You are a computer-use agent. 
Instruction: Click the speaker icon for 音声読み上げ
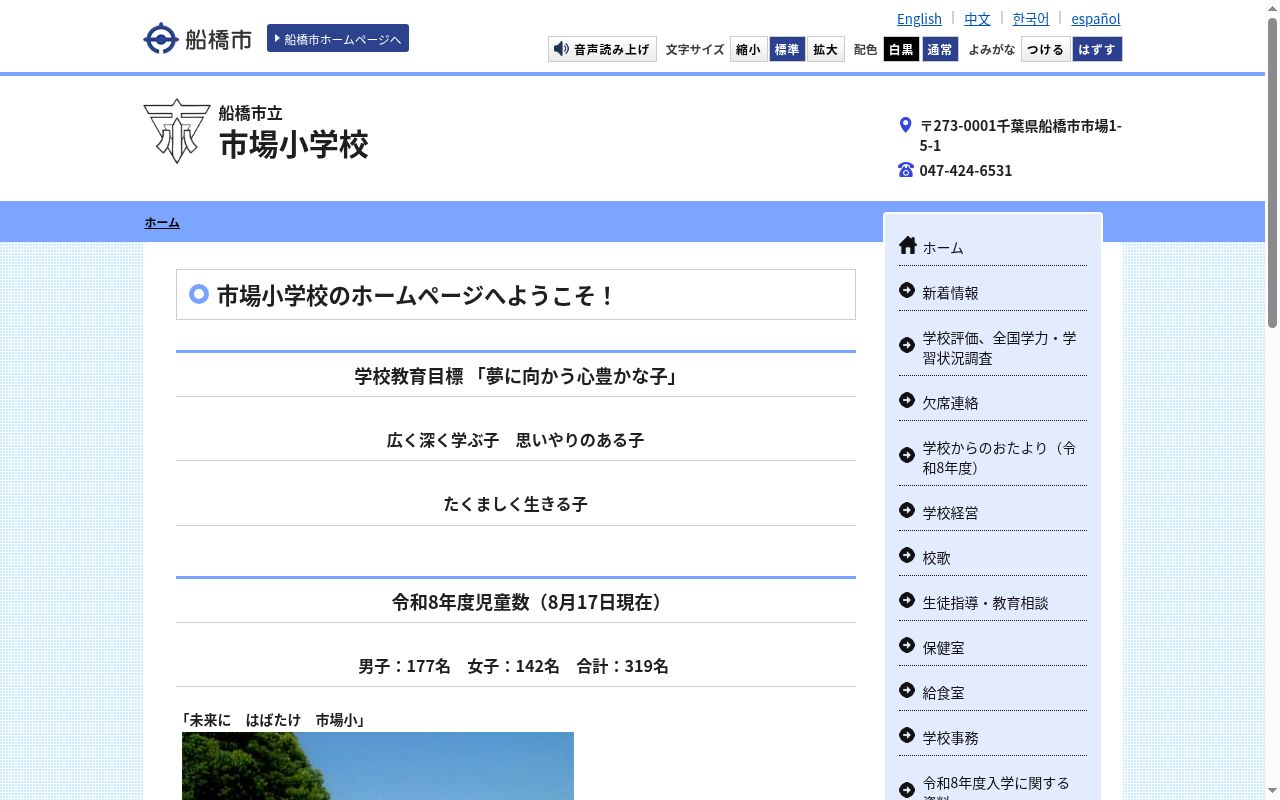click(x=561, y=49)
